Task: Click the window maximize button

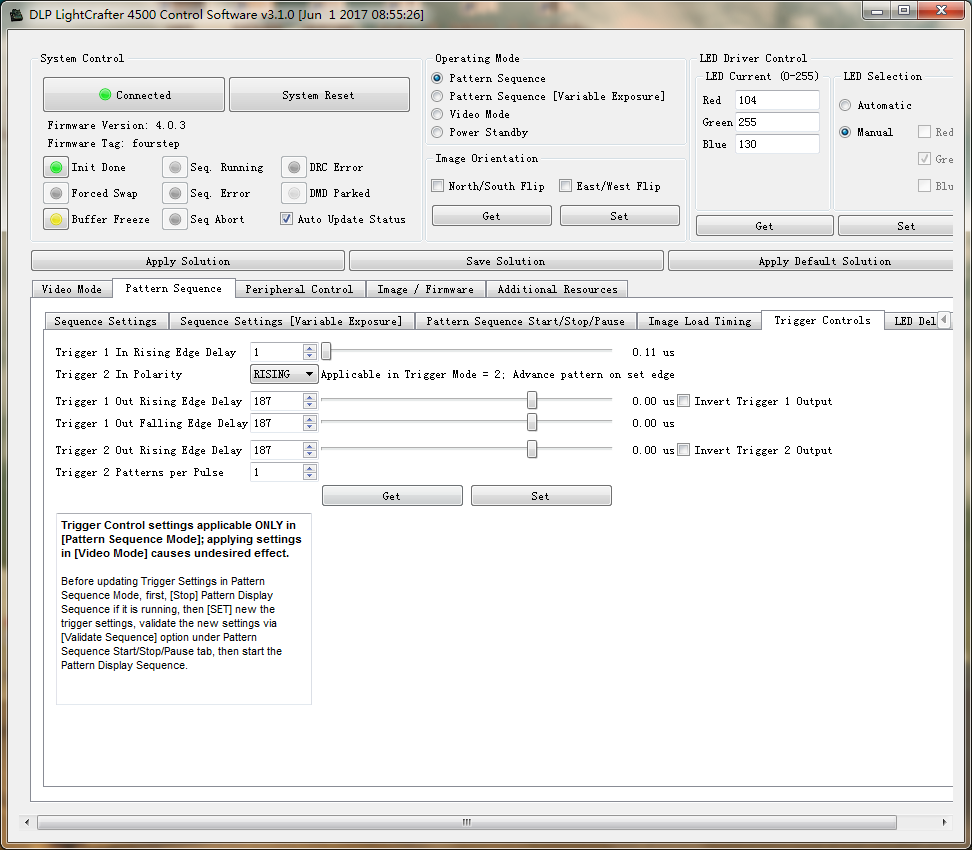Action: (x=904, y=11)
